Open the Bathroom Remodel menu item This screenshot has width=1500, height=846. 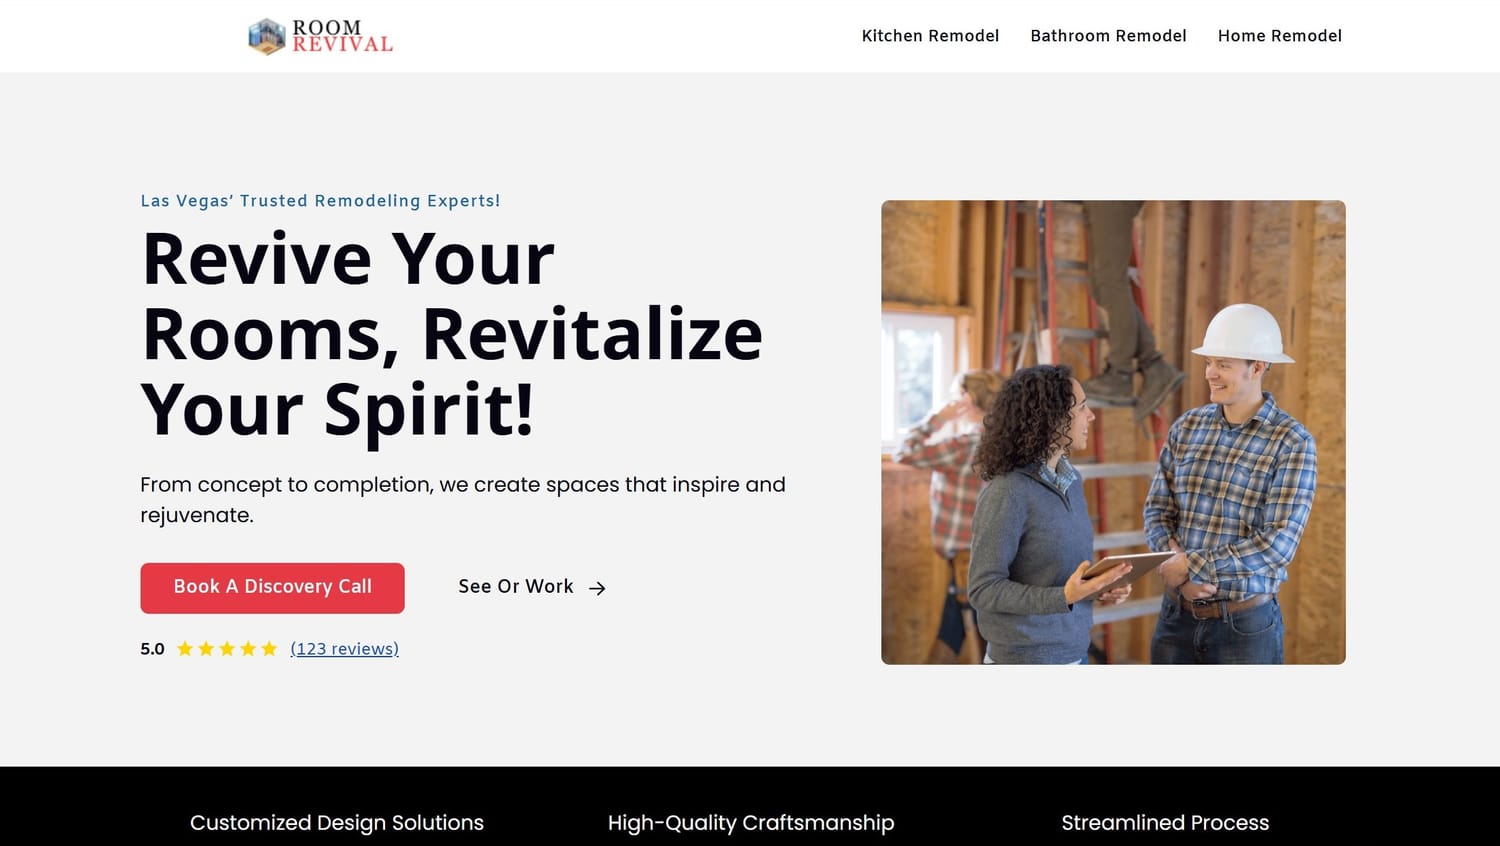coord(1108,36)
